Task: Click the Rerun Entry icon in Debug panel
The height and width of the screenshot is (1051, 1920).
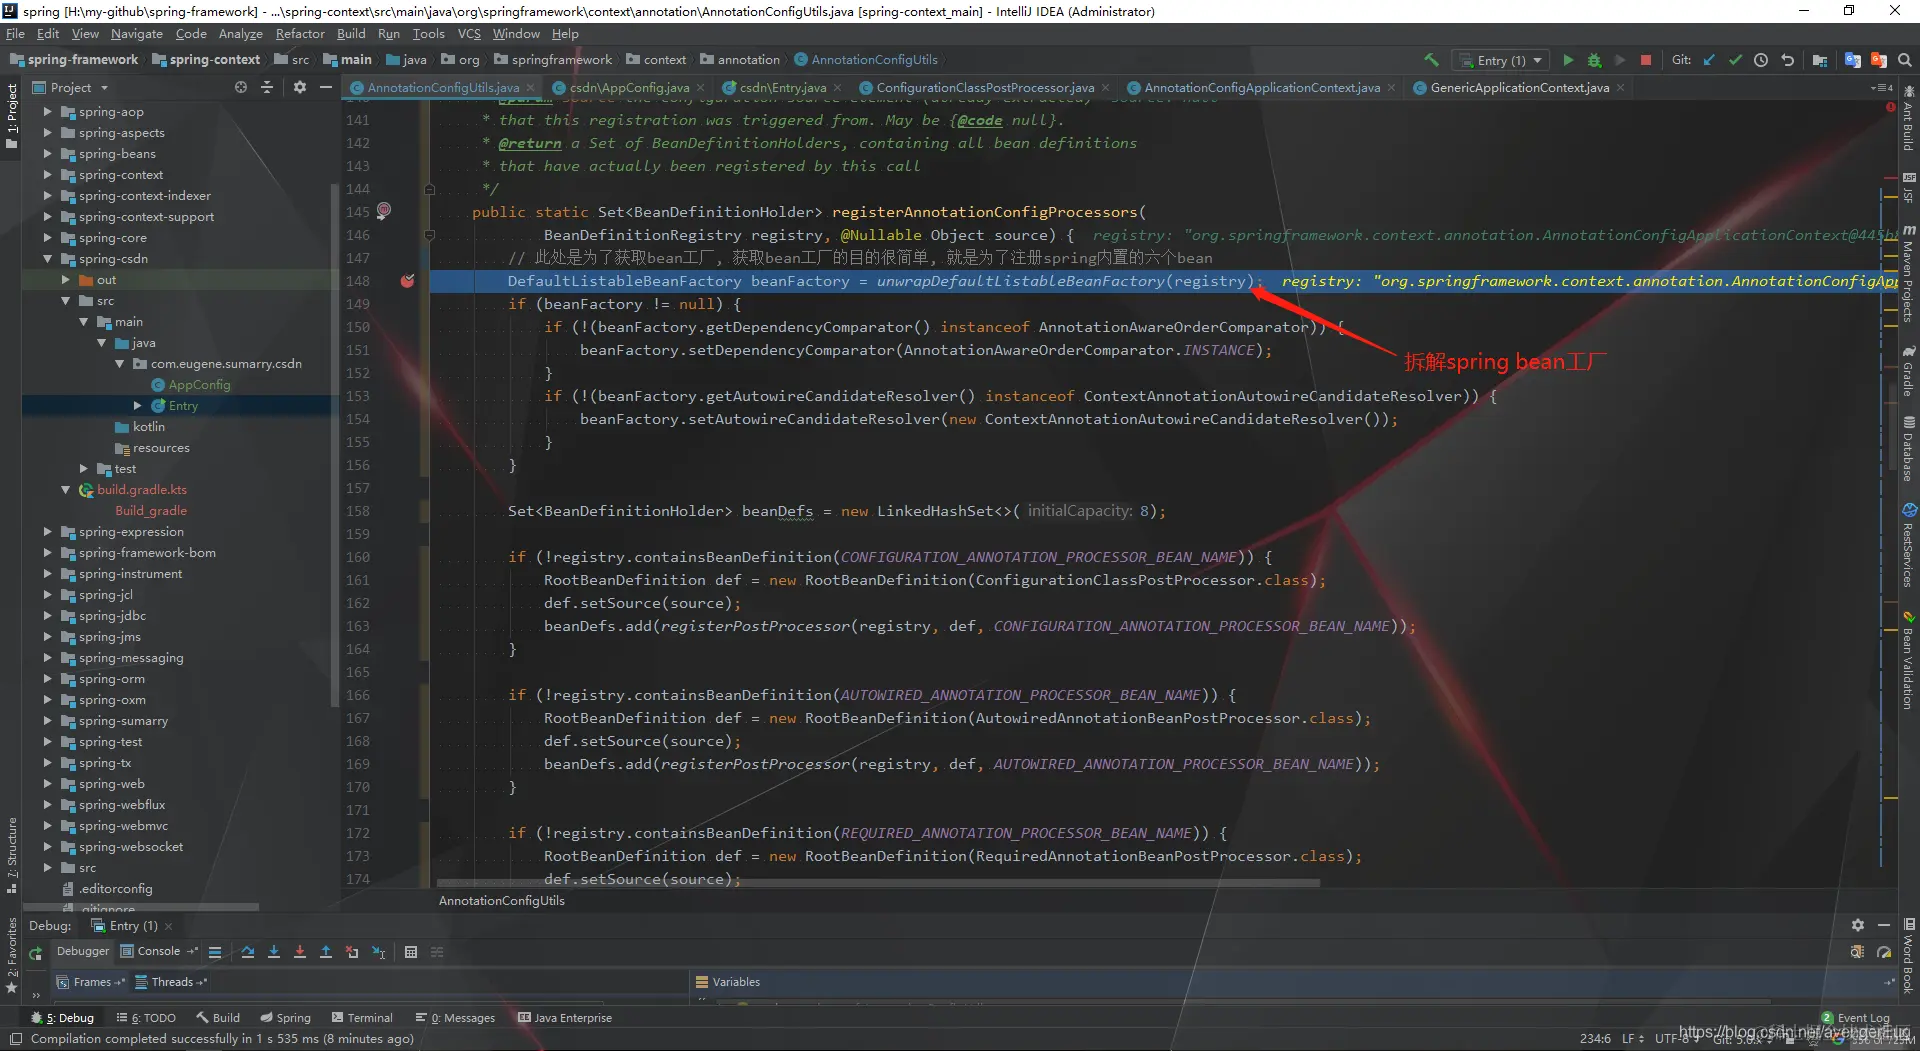Action: coord(36,954)
